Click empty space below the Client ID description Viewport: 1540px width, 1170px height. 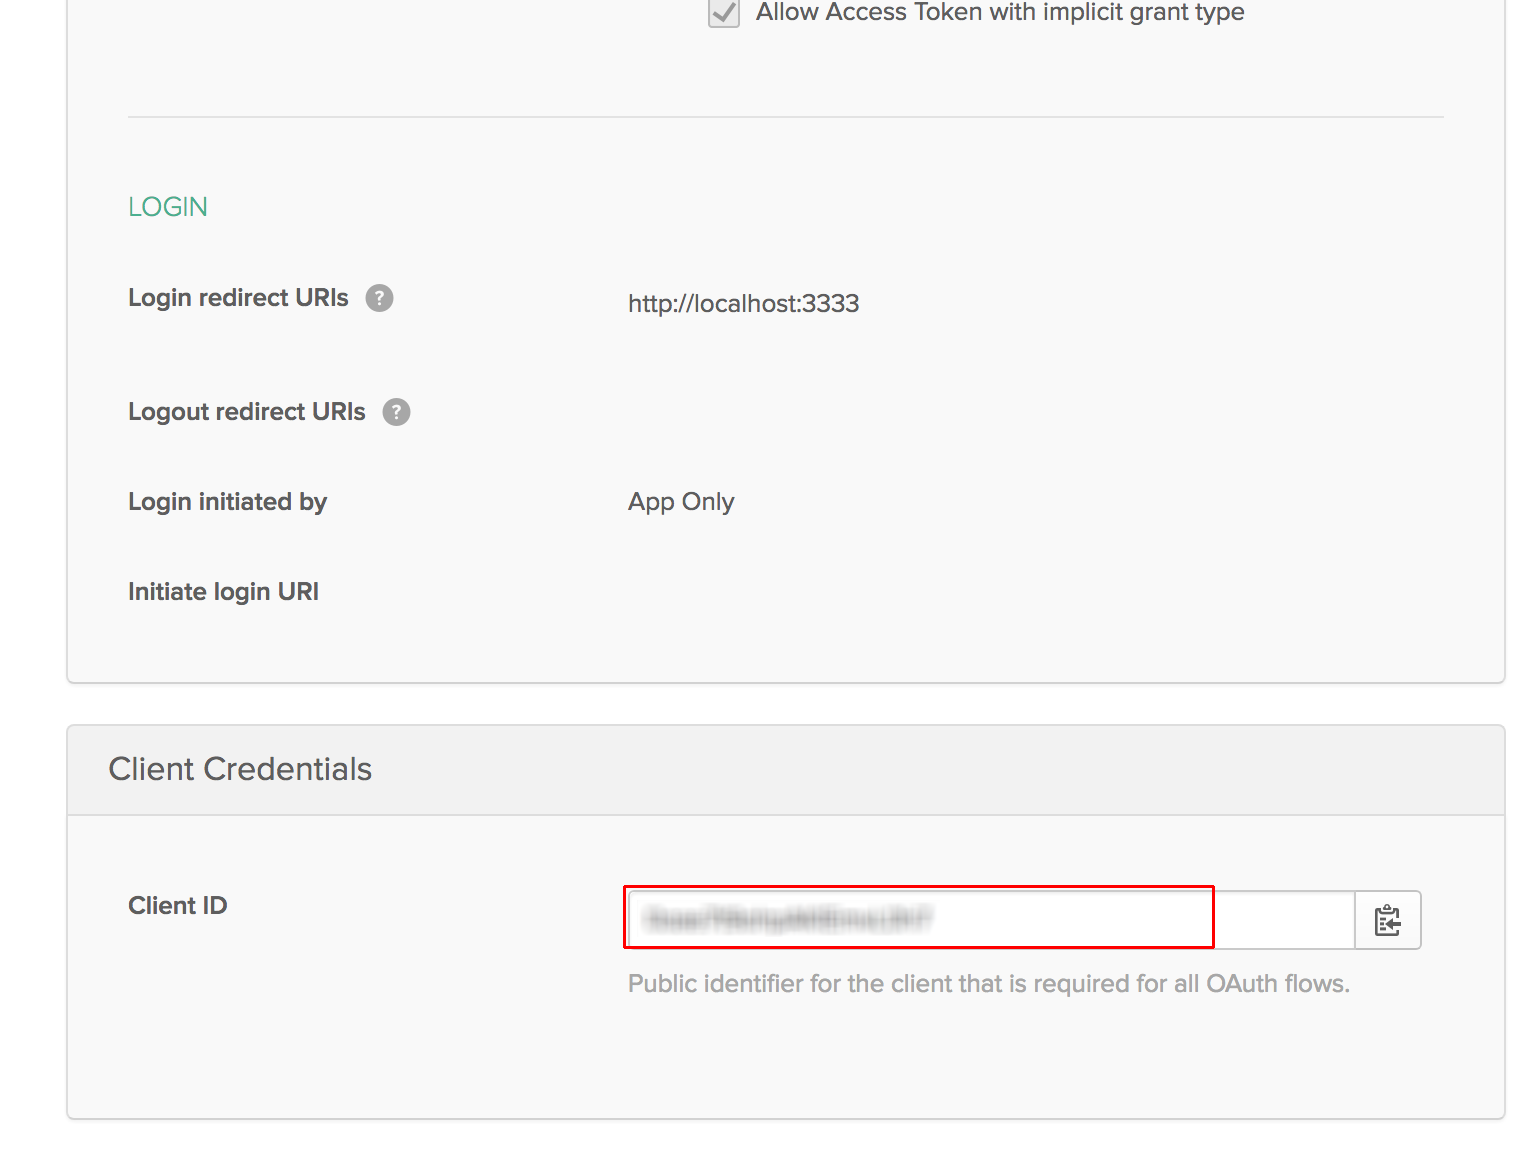(x=785, y=1060)
